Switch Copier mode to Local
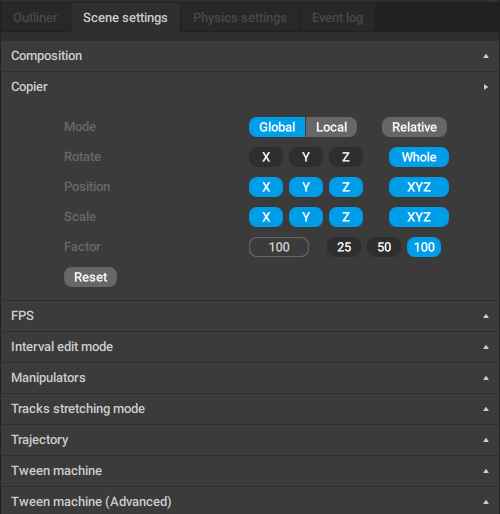Screen dimensions: 500x514 tap(331, 127)
